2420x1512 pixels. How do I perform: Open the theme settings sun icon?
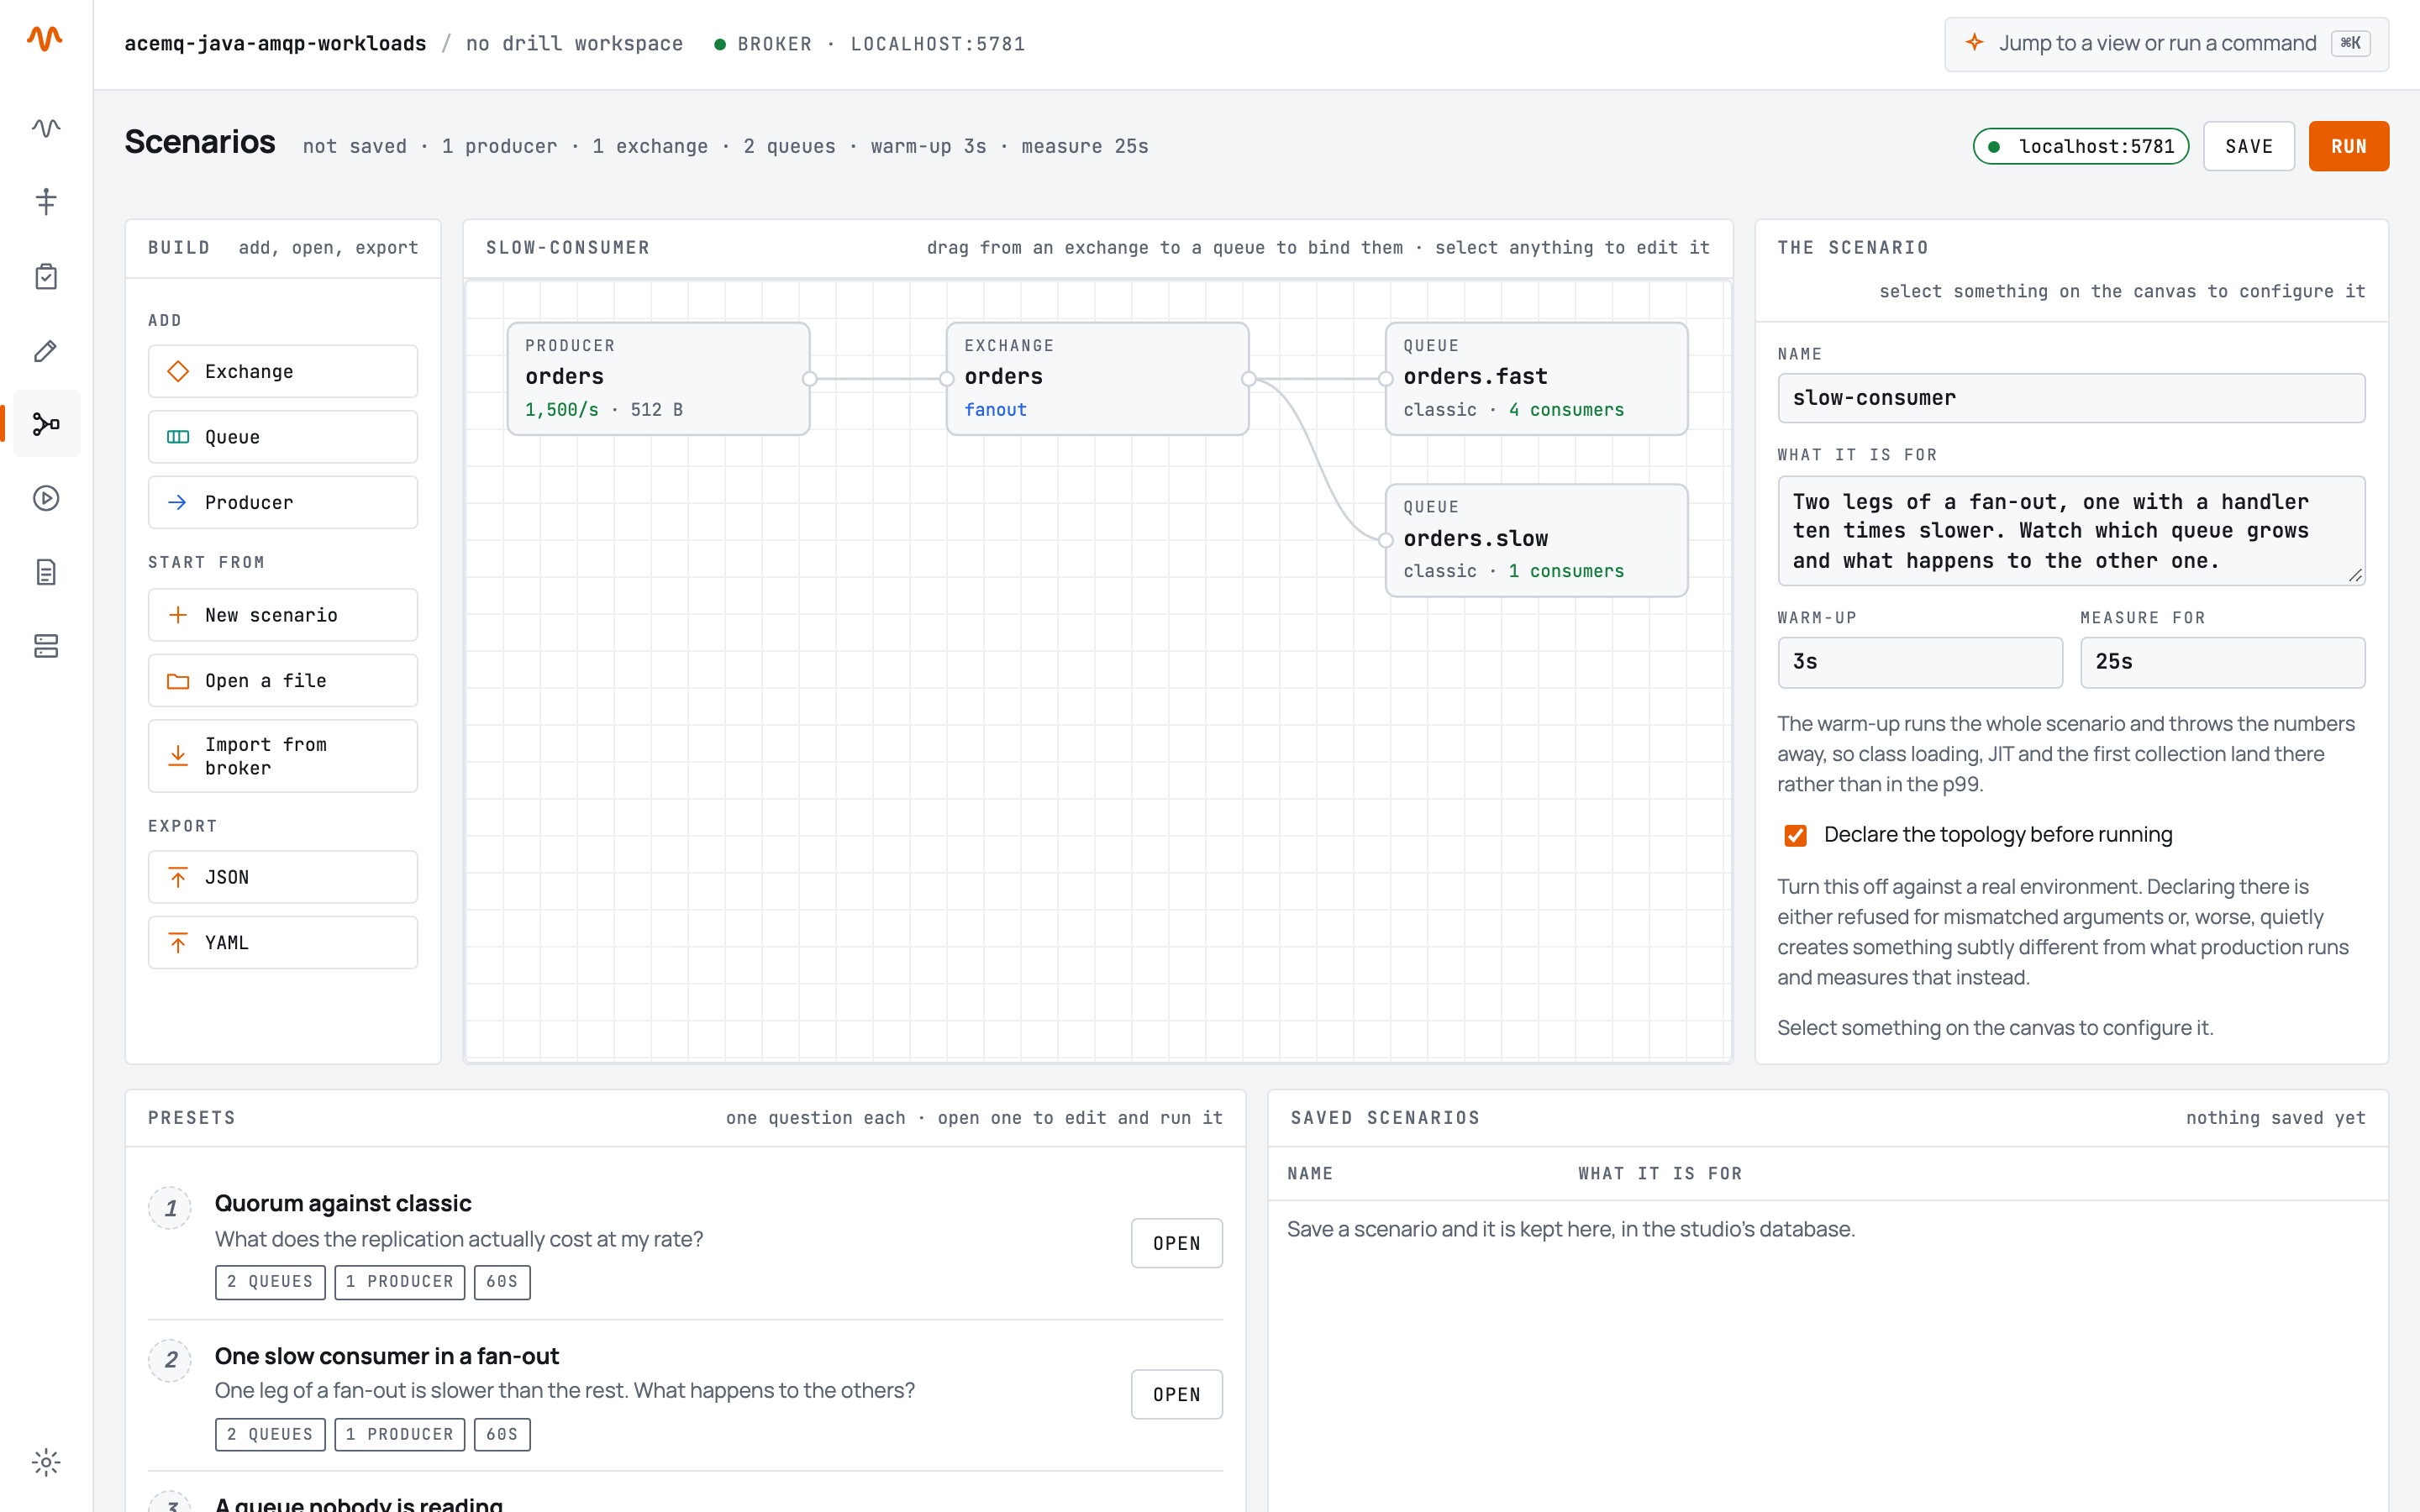[46, 1462]
